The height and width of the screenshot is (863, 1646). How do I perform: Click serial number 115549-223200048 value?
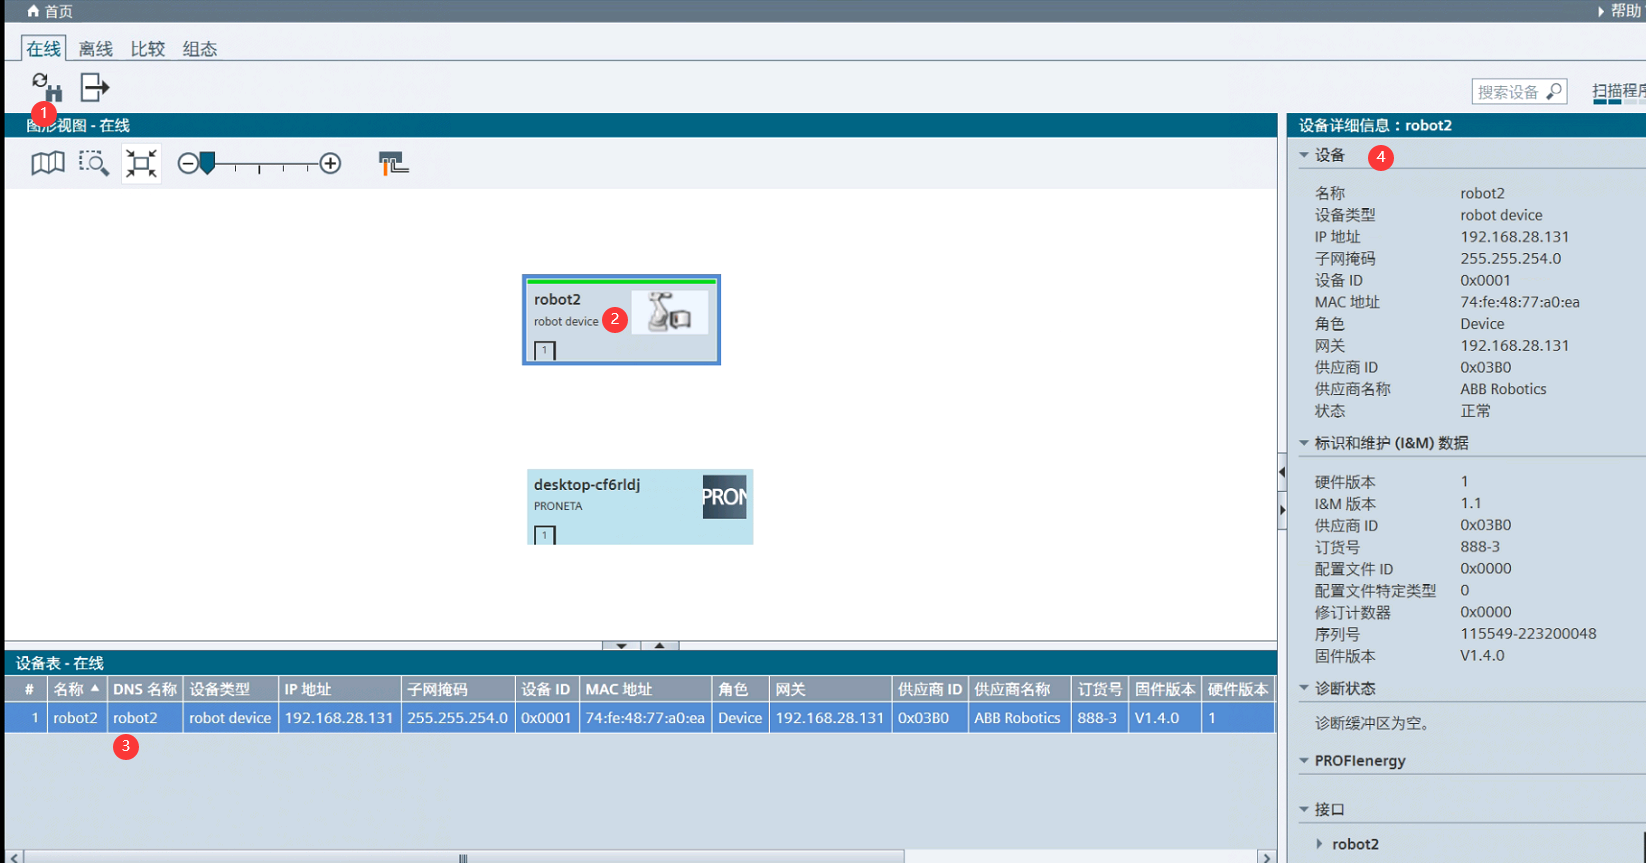tap(1528, 634)
